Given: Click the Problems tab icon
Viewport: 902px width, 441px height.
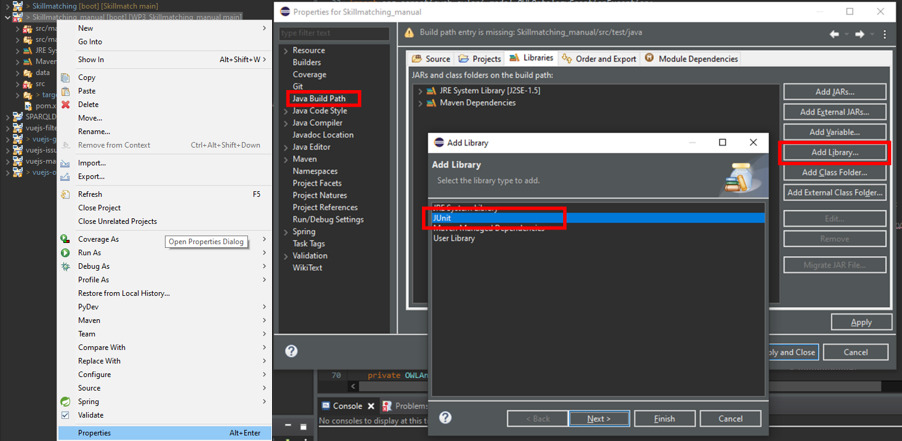Looking at the screenshot, I should [387, 406].
